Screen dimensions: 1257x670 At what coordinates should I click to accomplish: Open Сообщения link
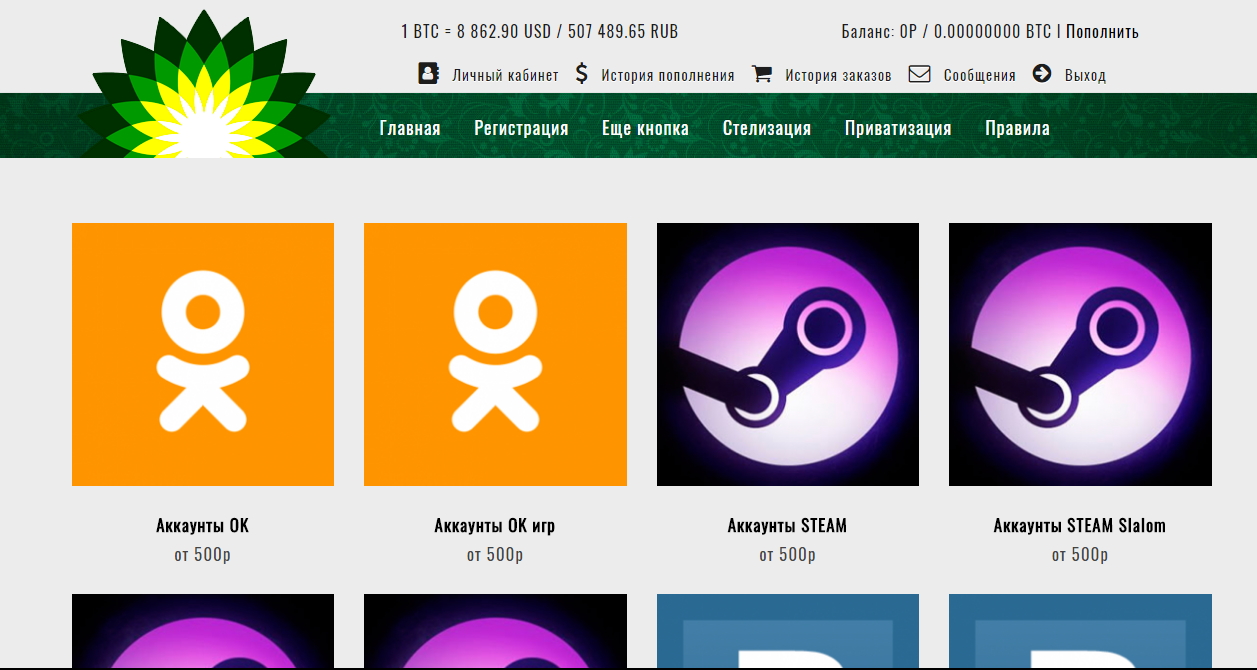click(x=980, y=75)
